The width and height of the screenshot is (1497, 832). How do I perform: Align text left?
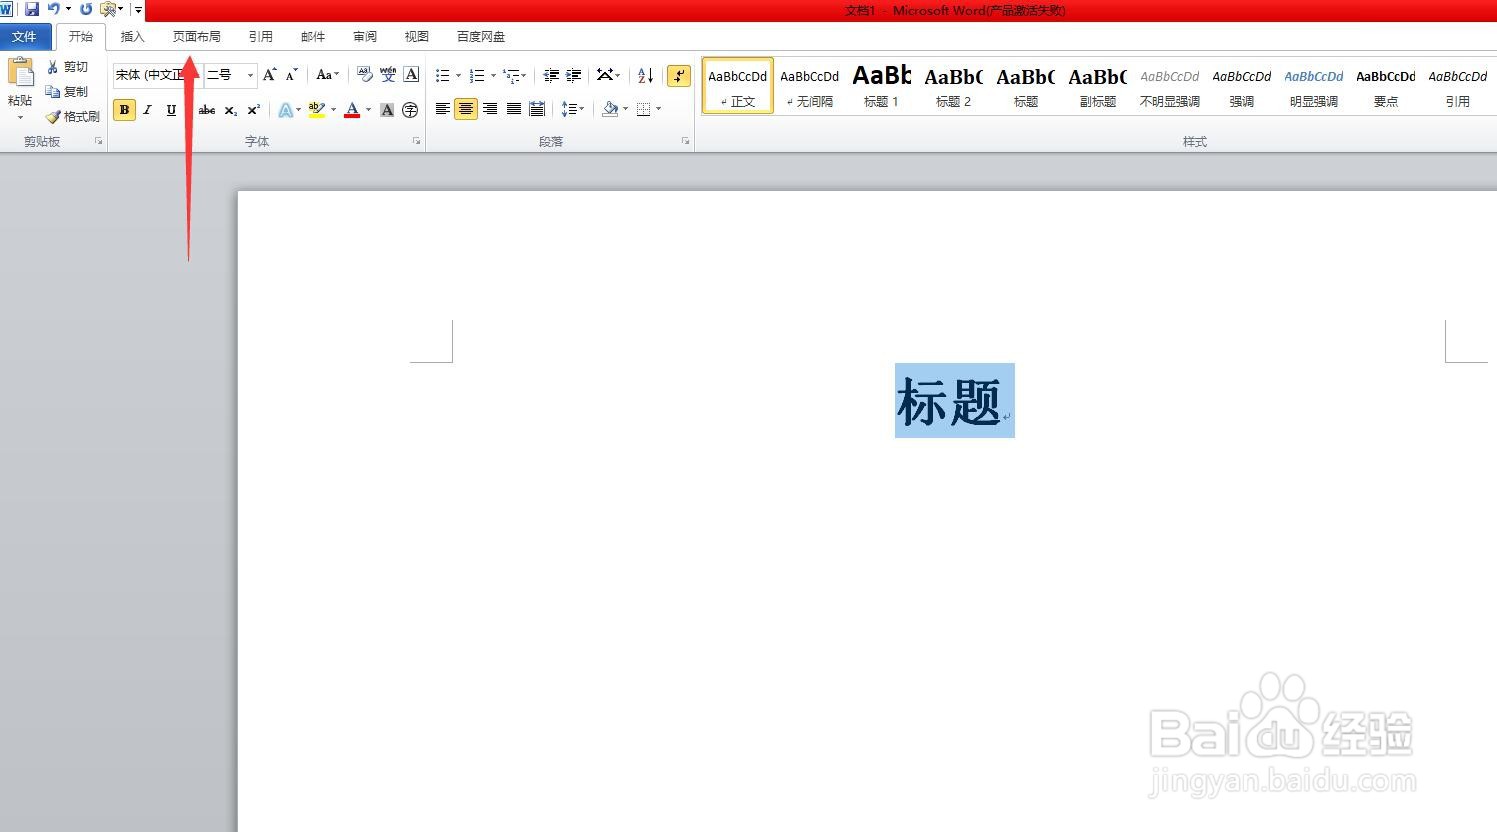(x=442, y=109)
